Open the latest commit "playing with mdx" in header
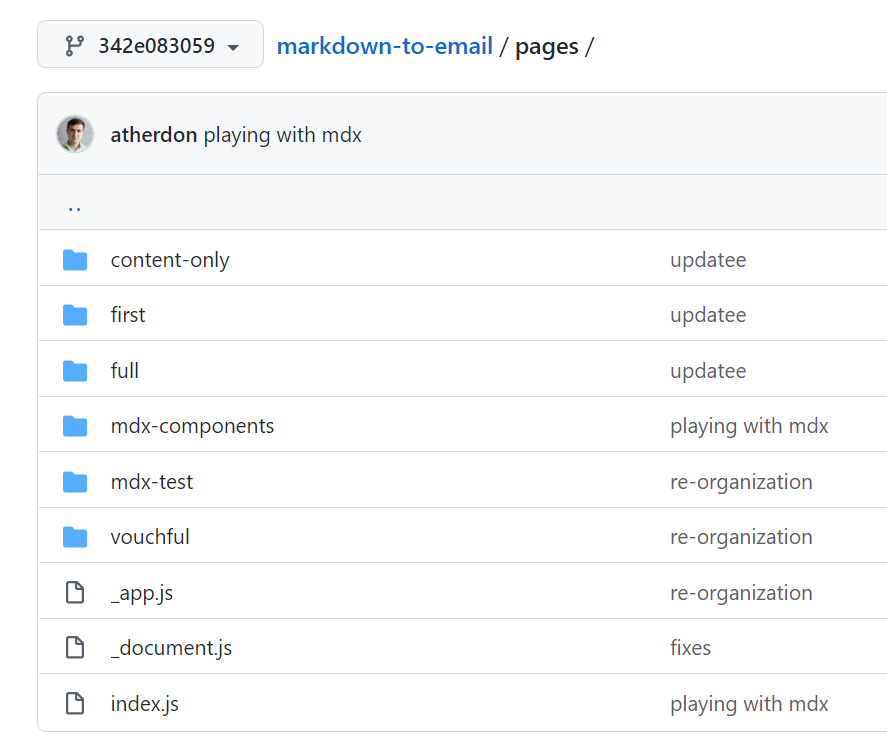This screenshot has height=746, width=887. 282,135
